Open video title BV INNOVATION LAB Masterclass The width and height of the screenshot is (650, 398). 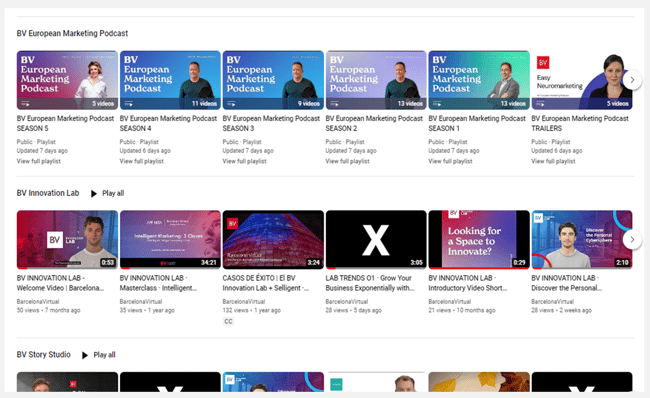(x=158, y=283)
